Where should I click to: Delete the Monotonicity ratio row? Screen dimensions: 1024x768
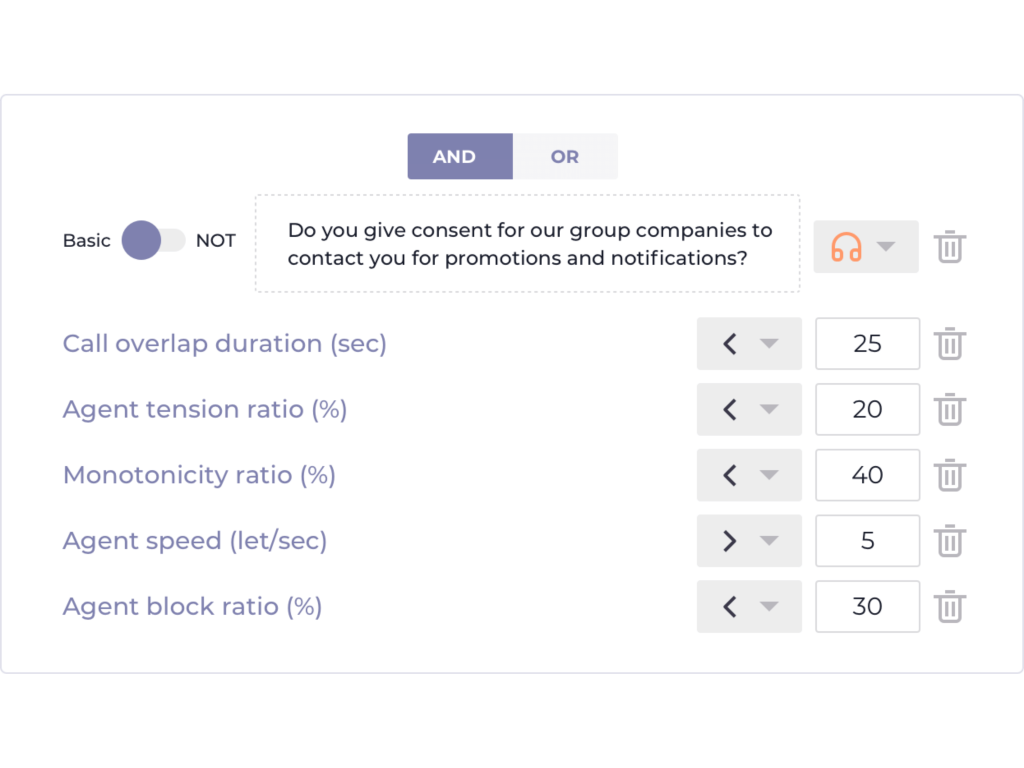(949, 475)
